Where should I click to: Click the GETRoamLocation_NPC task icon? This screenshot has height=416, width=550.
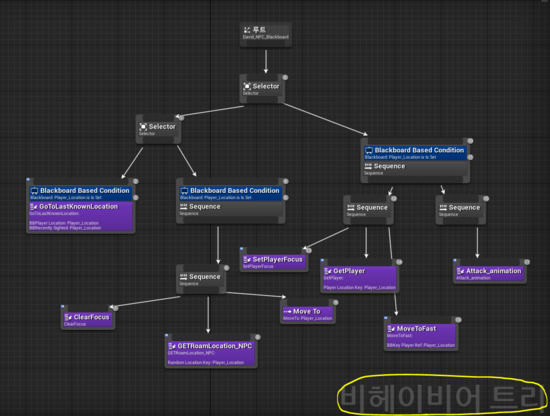coord(172,346)
